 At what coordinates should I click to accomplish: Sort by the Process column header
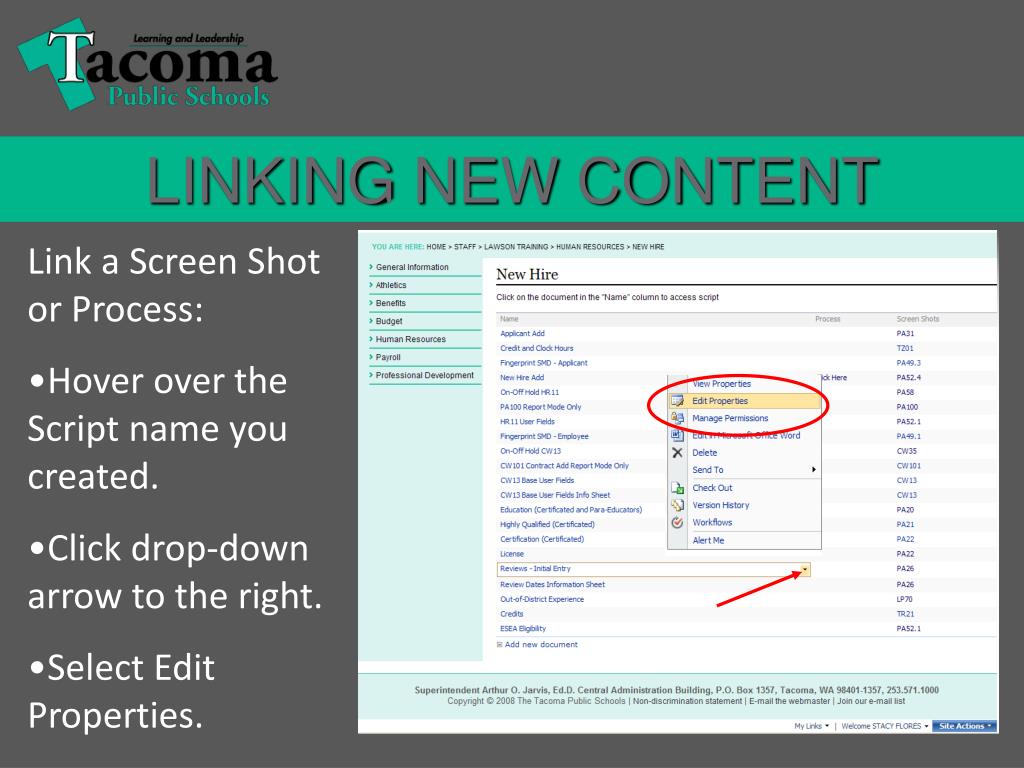(x=827, y=319)
